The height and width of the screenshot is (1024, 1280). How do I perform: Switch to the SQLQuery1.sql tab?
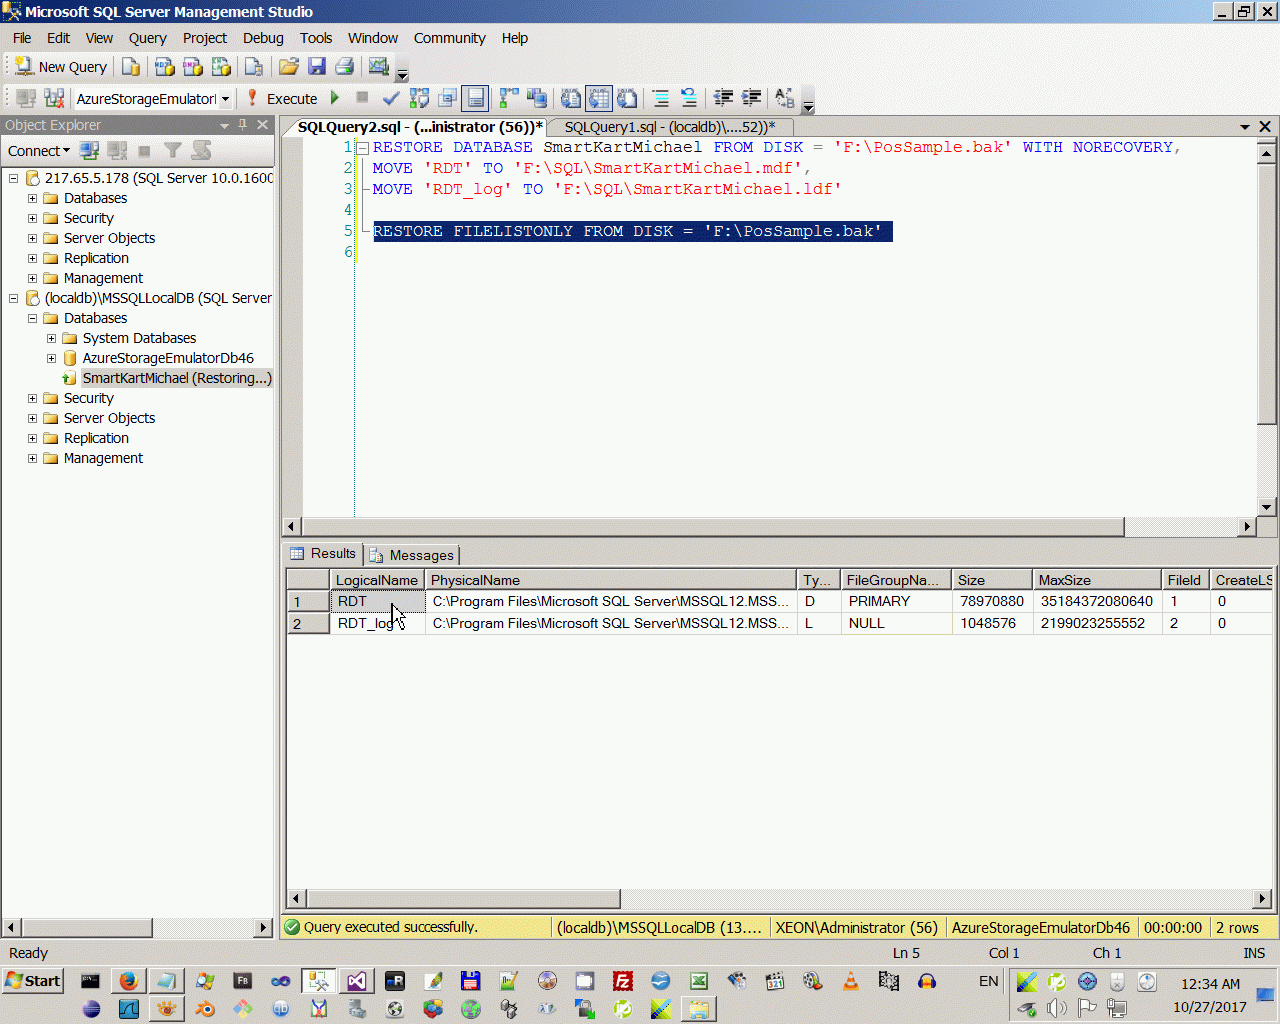click(x=669, y=127)
